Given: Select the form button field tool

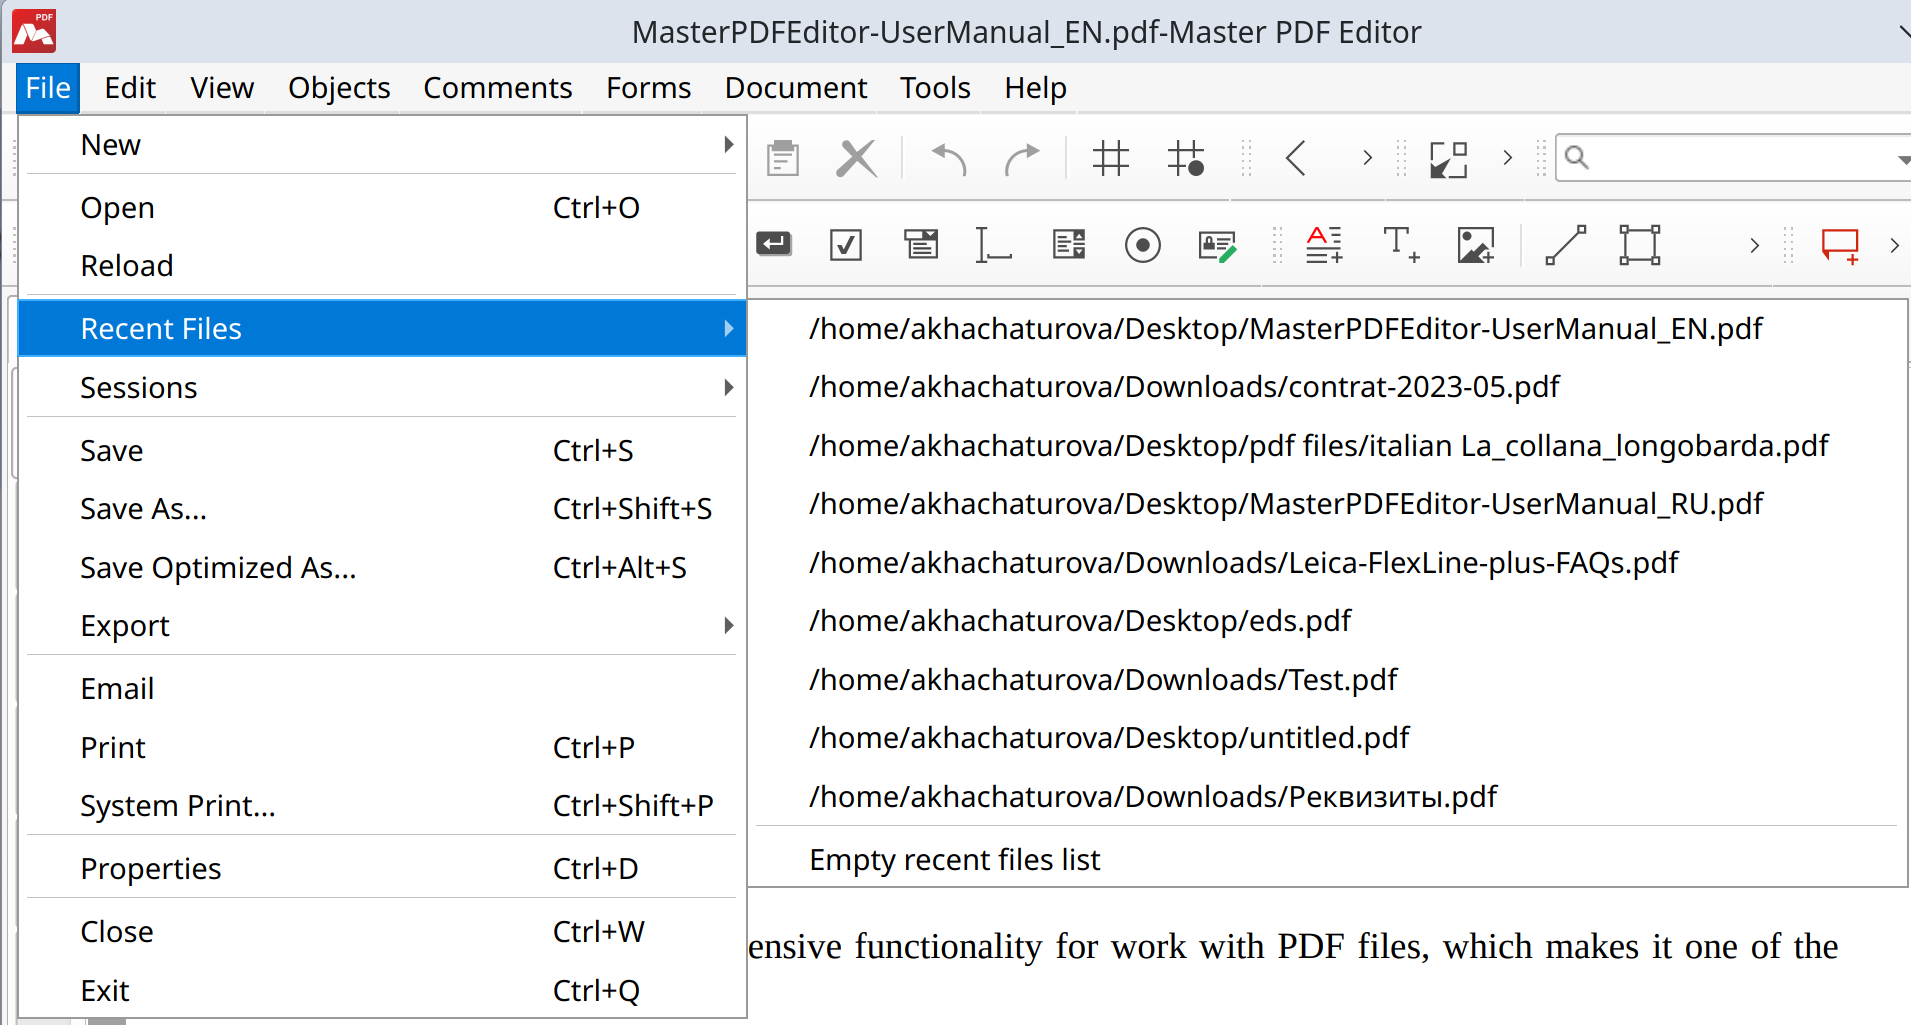Looking at the screenshot, I should [x=774, y=244].
